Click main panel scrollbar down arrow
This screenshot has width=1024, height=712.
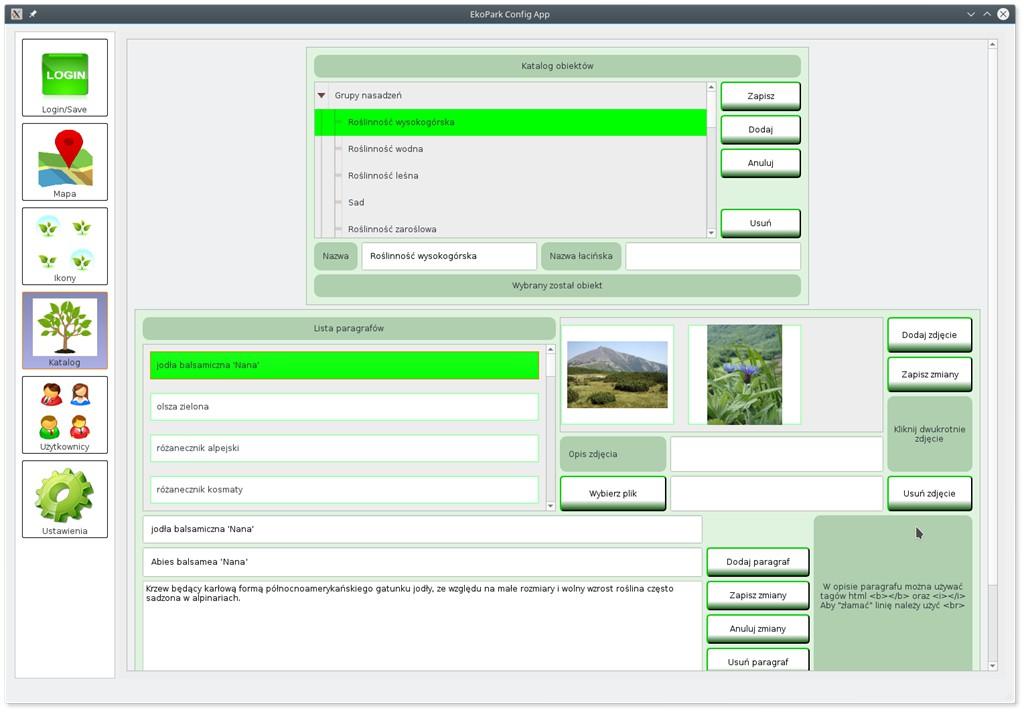tap(992, 666)
